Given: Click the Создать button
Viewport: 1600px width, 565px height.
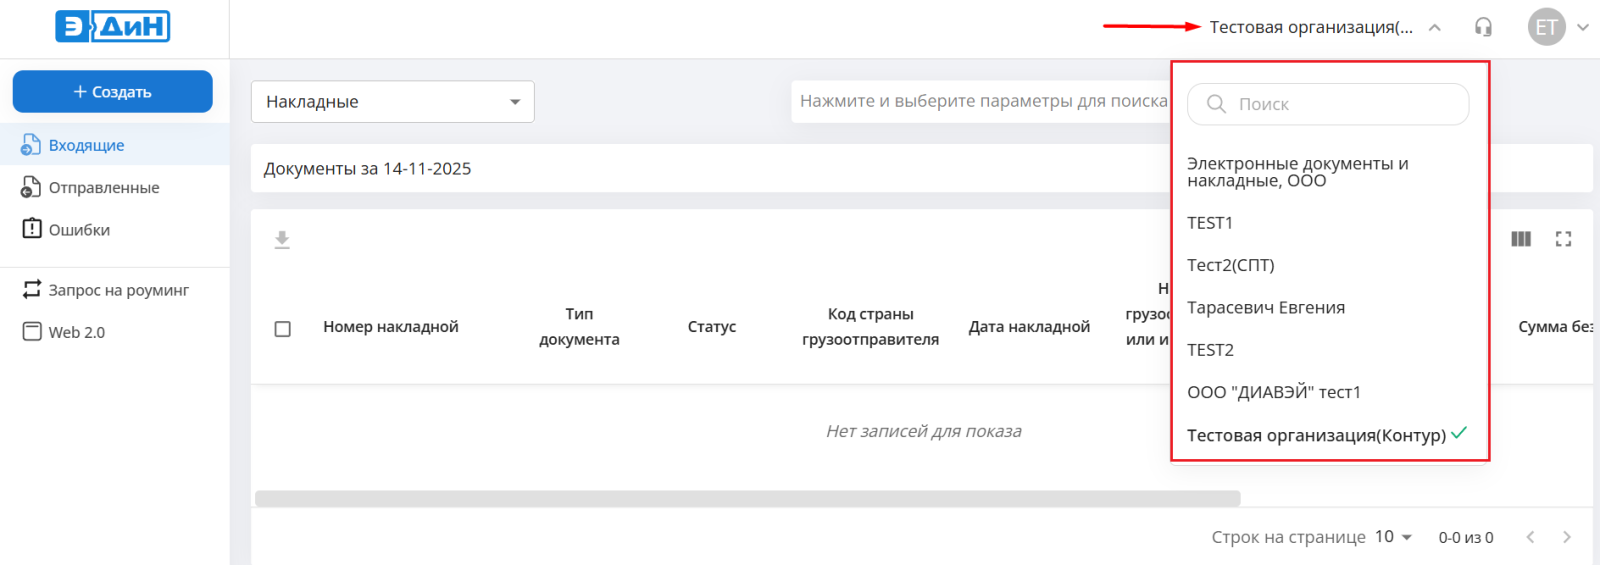Looking at the screenshot, I should click(x=112, y=92).
